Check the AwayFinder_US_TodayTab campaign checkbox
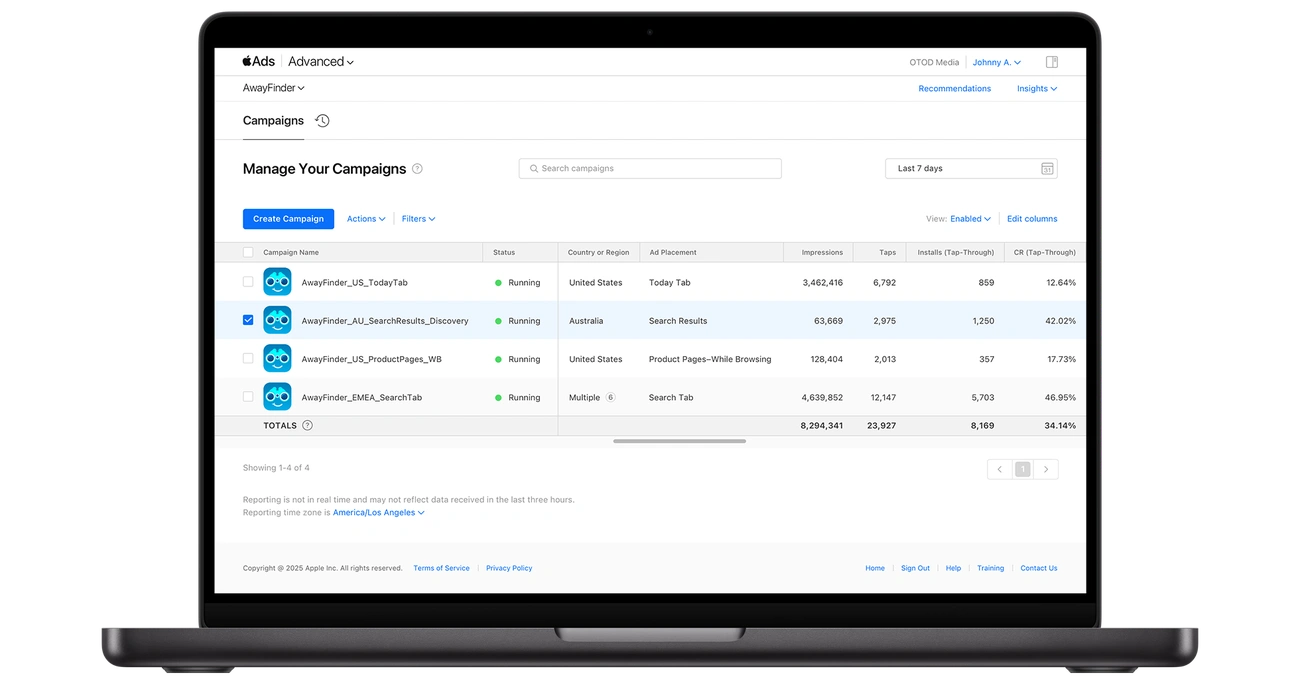This screenshot has height=679, width=1300. point(248,282)
